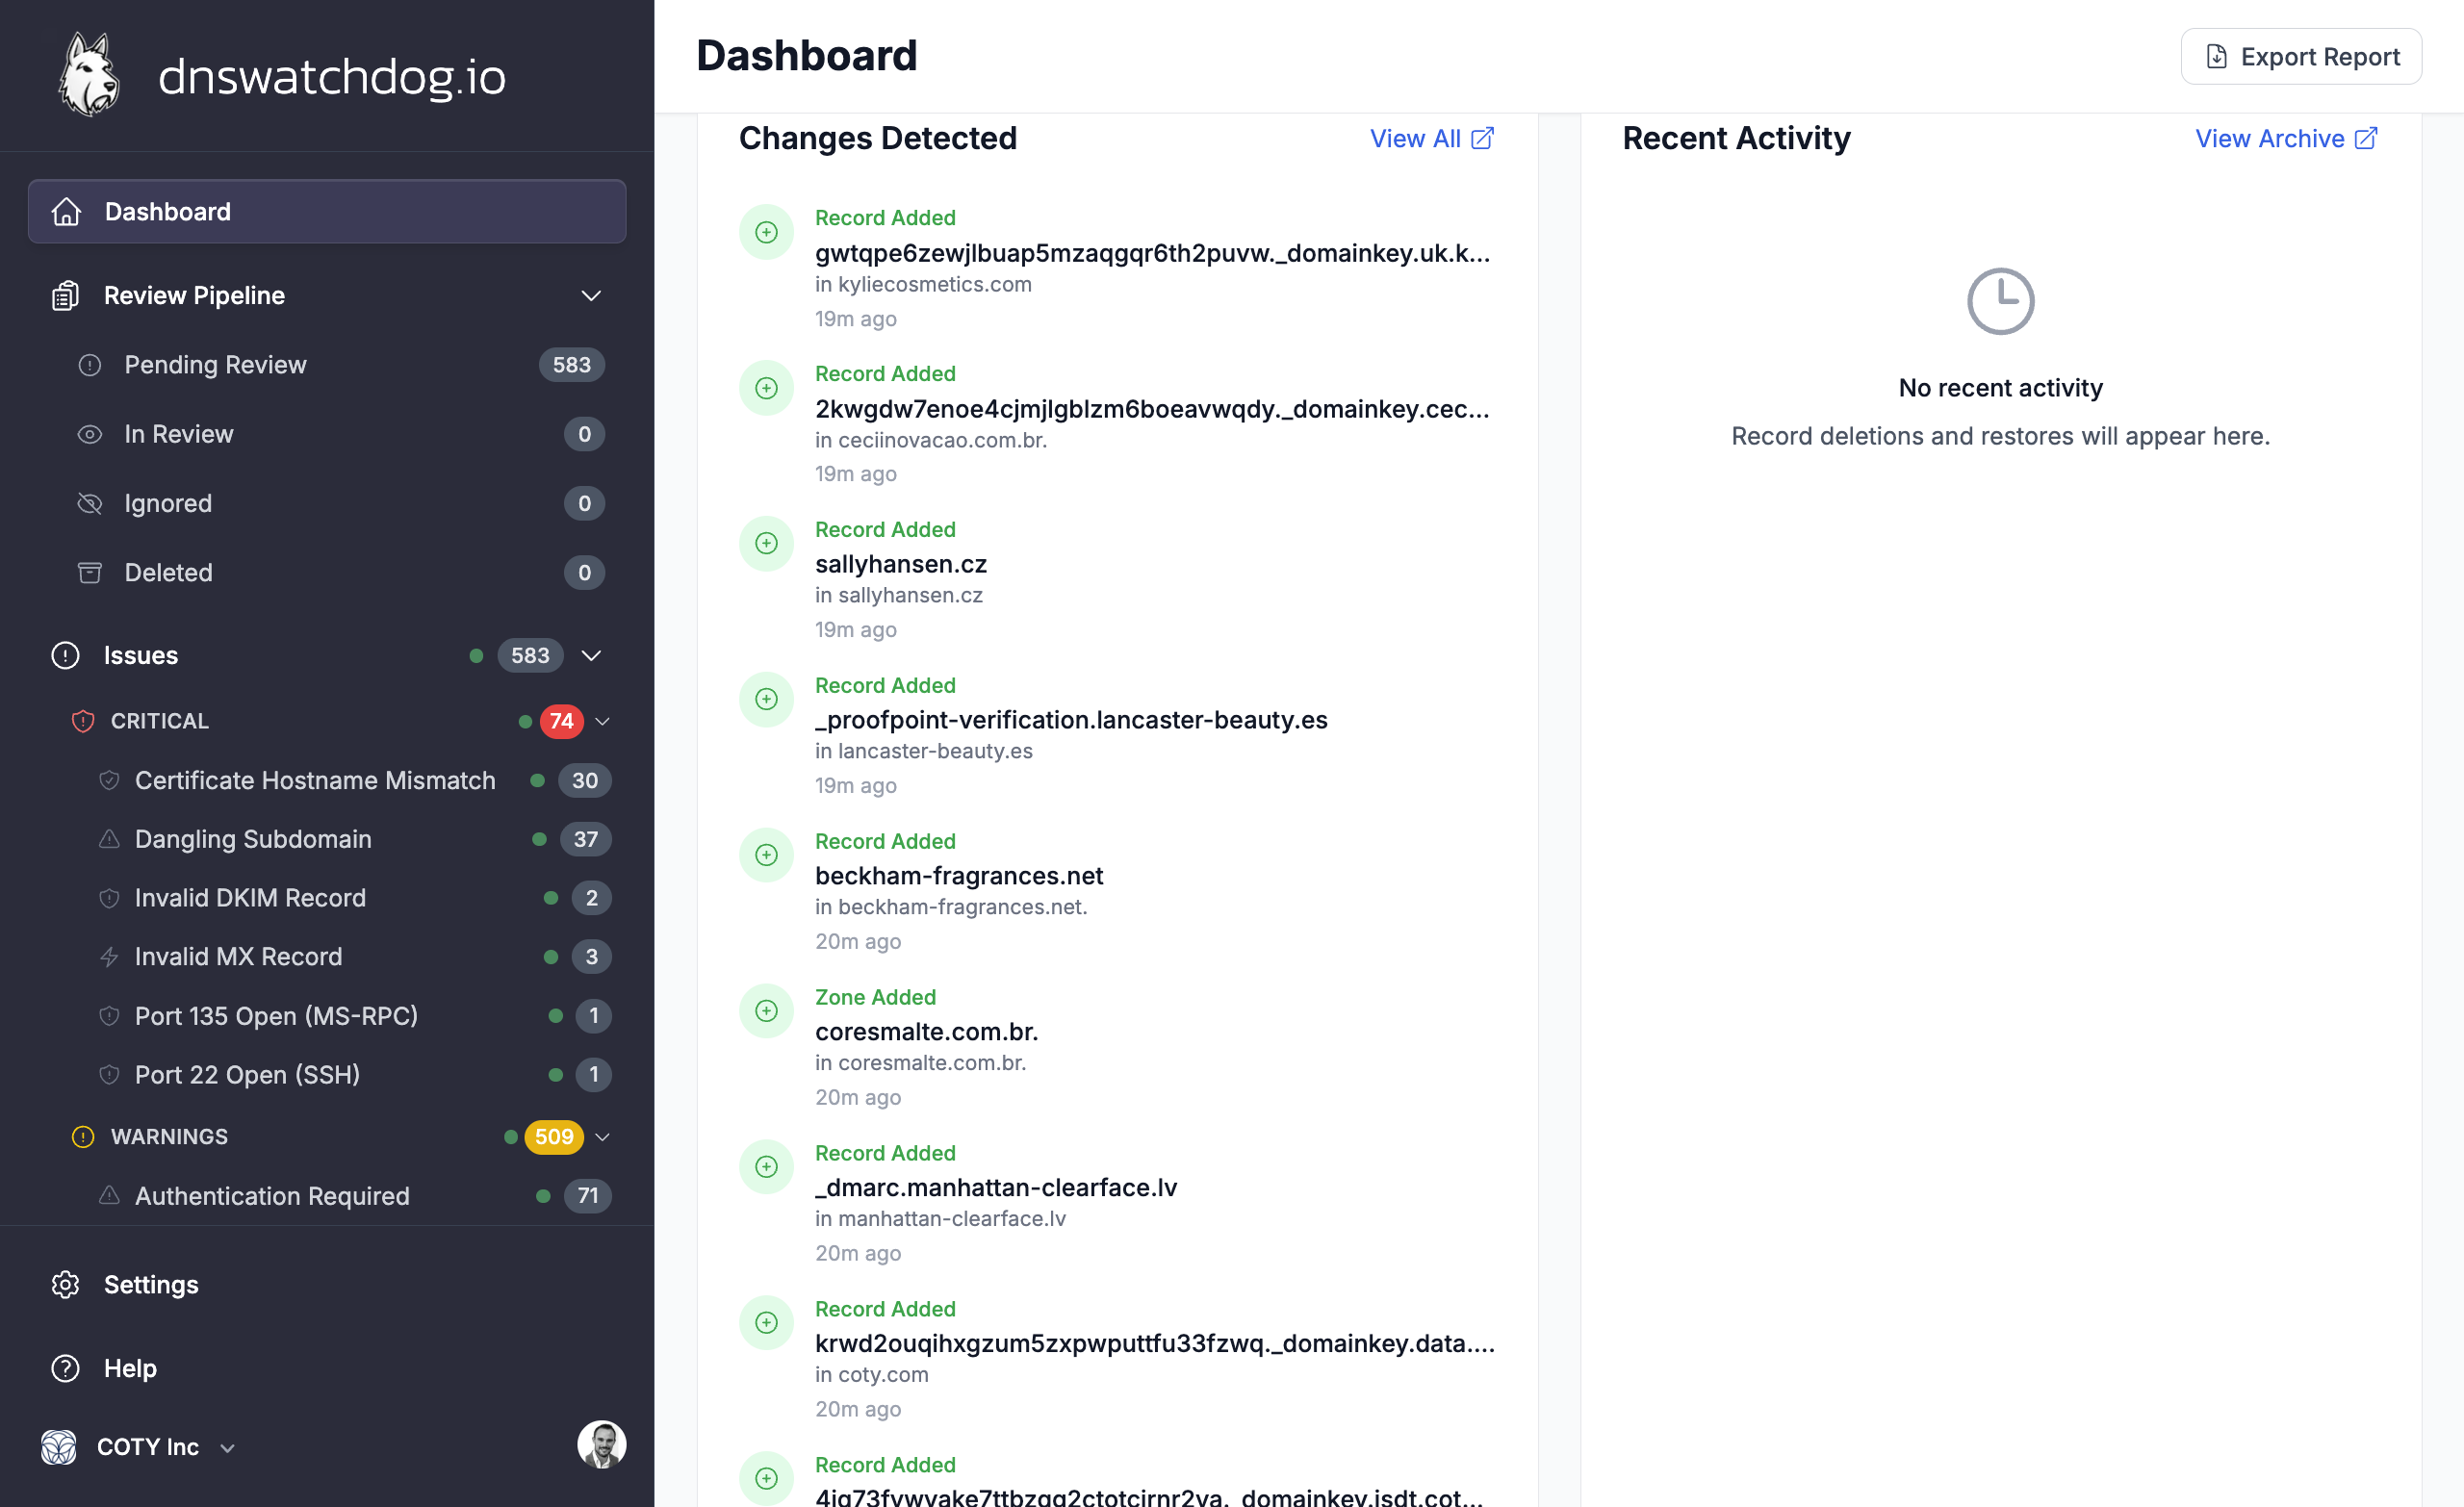
Task: Click the Export Report button
Action: 2301,57
